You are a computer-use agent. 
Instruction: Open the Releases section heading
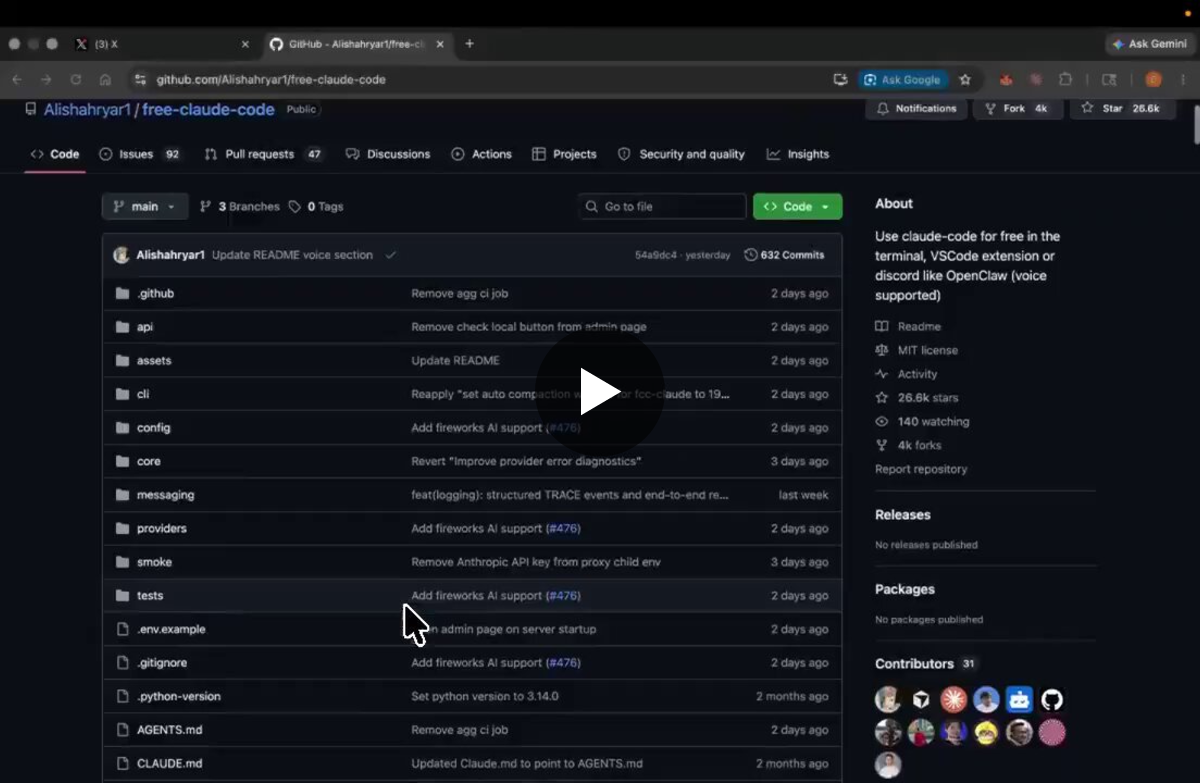point(903,514)
